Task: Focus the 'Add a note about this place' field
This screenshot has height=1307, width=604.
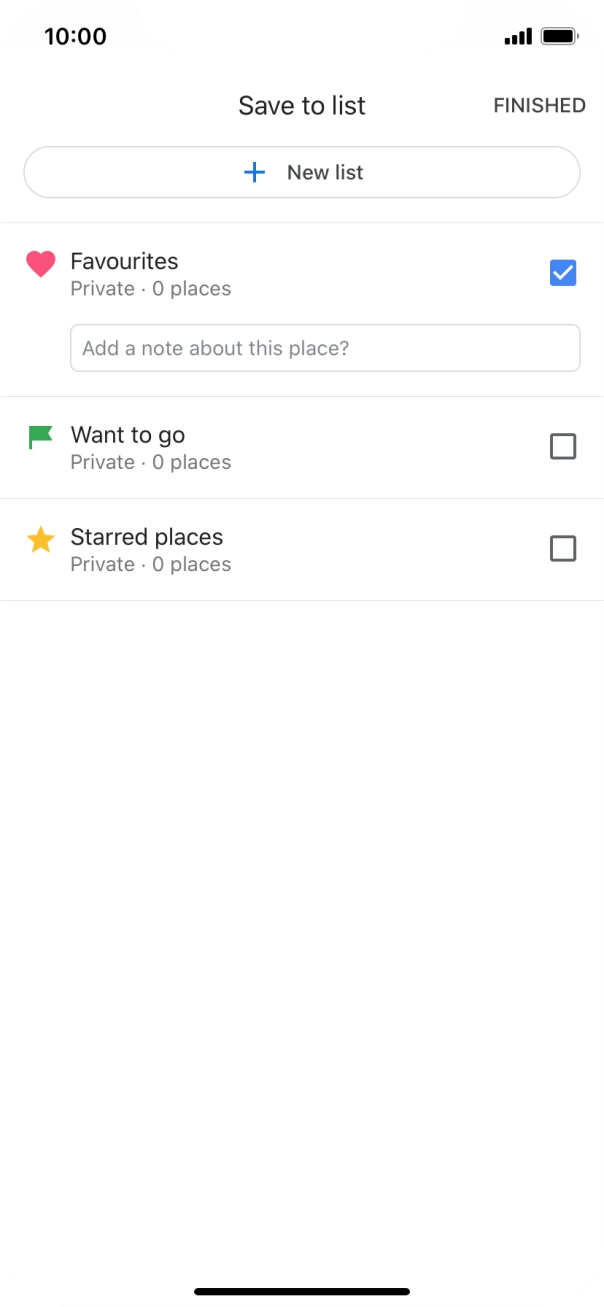Action: pos(325,348)
